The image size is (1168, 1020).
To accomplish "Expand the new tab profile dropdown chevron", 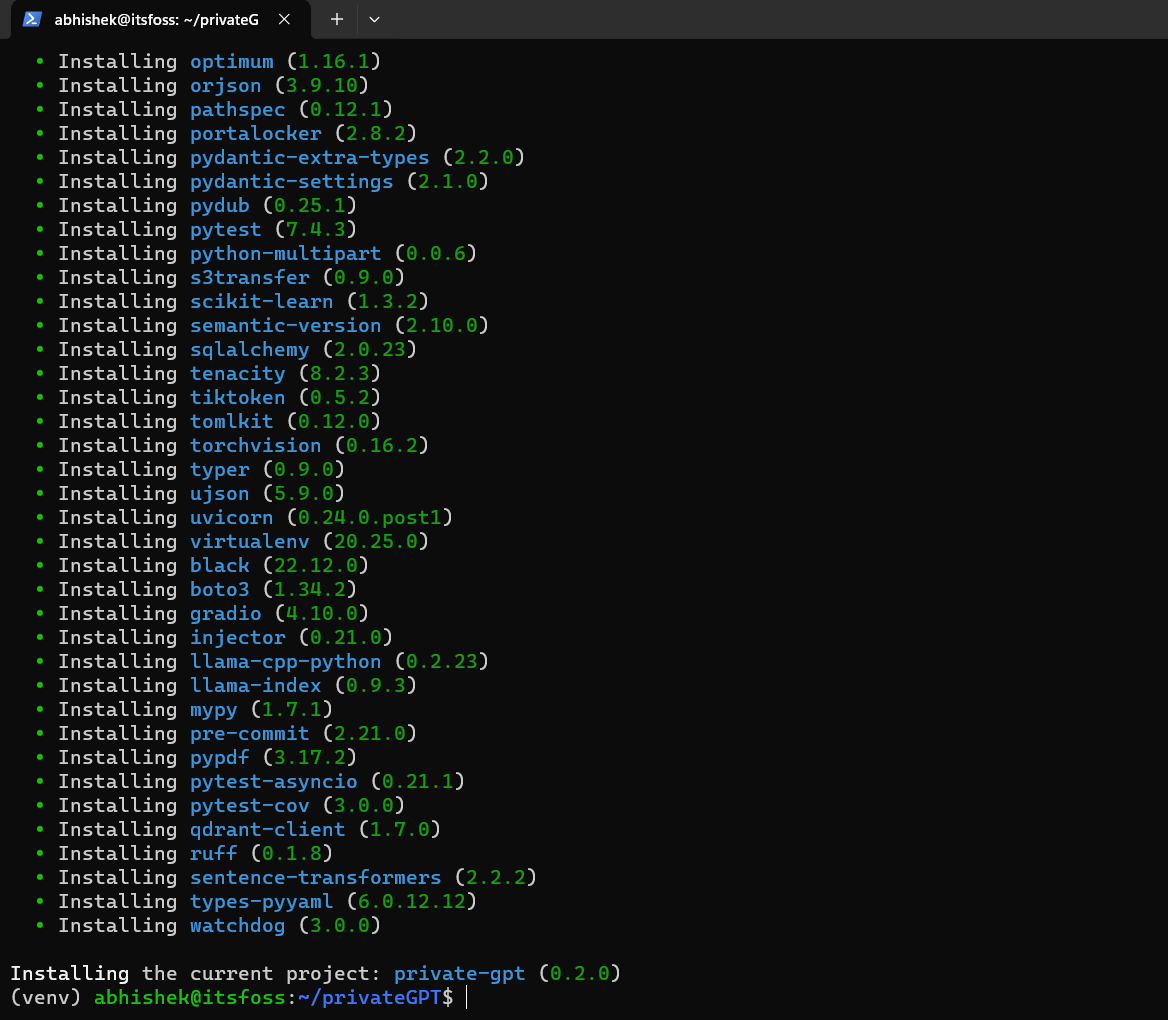I will 374,19.
